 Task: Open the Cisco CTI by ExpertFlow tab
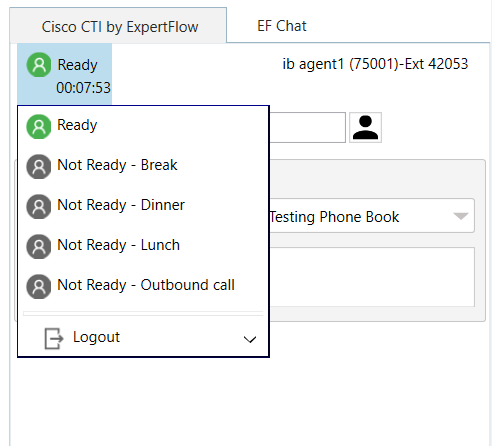118,26
